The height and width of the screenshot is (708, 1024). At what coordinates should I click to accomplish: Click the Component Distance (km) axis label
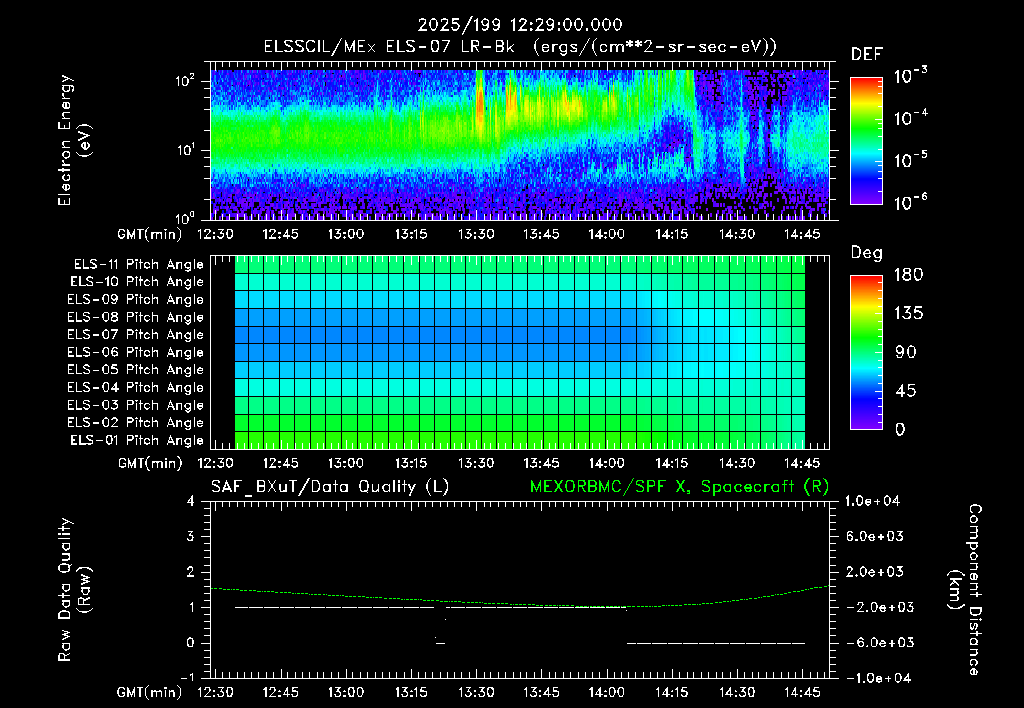965,590
